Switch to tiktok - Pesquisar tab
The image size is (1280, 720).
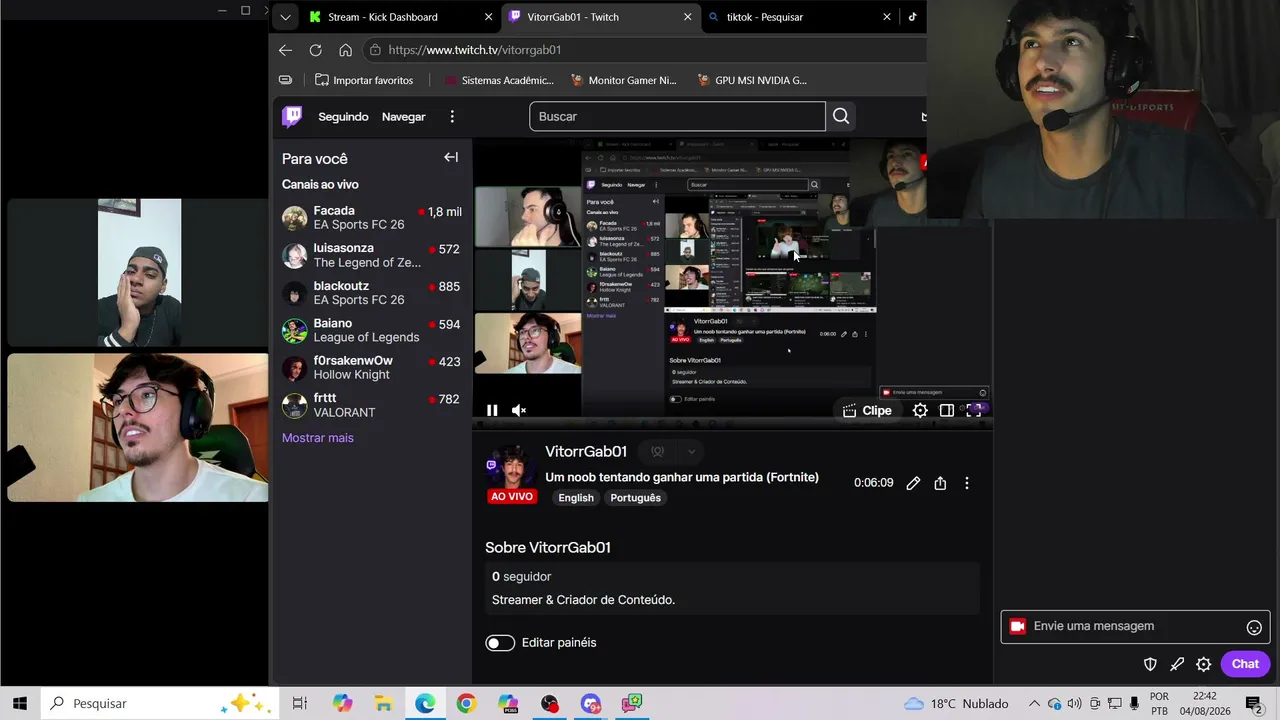(x=799, y=17)
